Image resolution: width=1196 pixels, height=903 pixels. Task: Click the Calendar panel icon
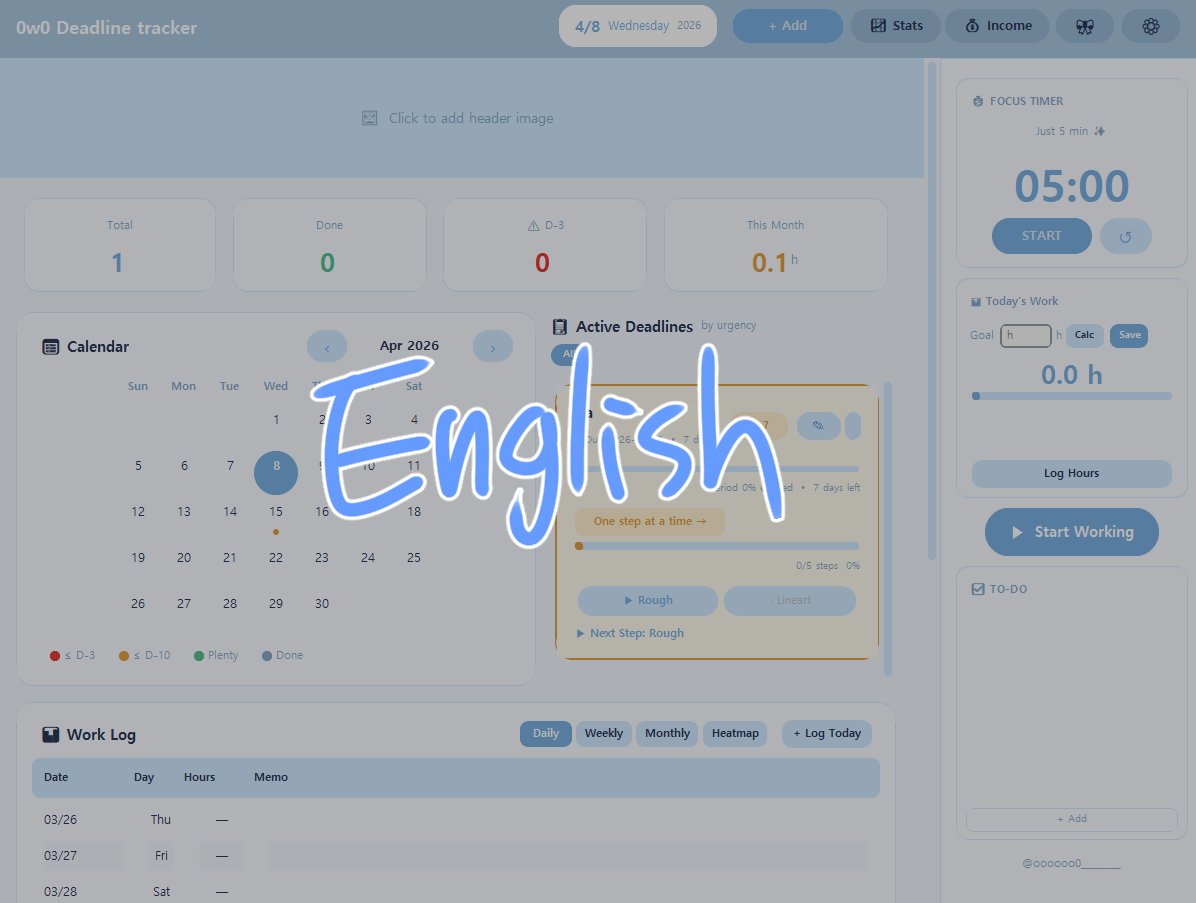[x=50, y=347]
